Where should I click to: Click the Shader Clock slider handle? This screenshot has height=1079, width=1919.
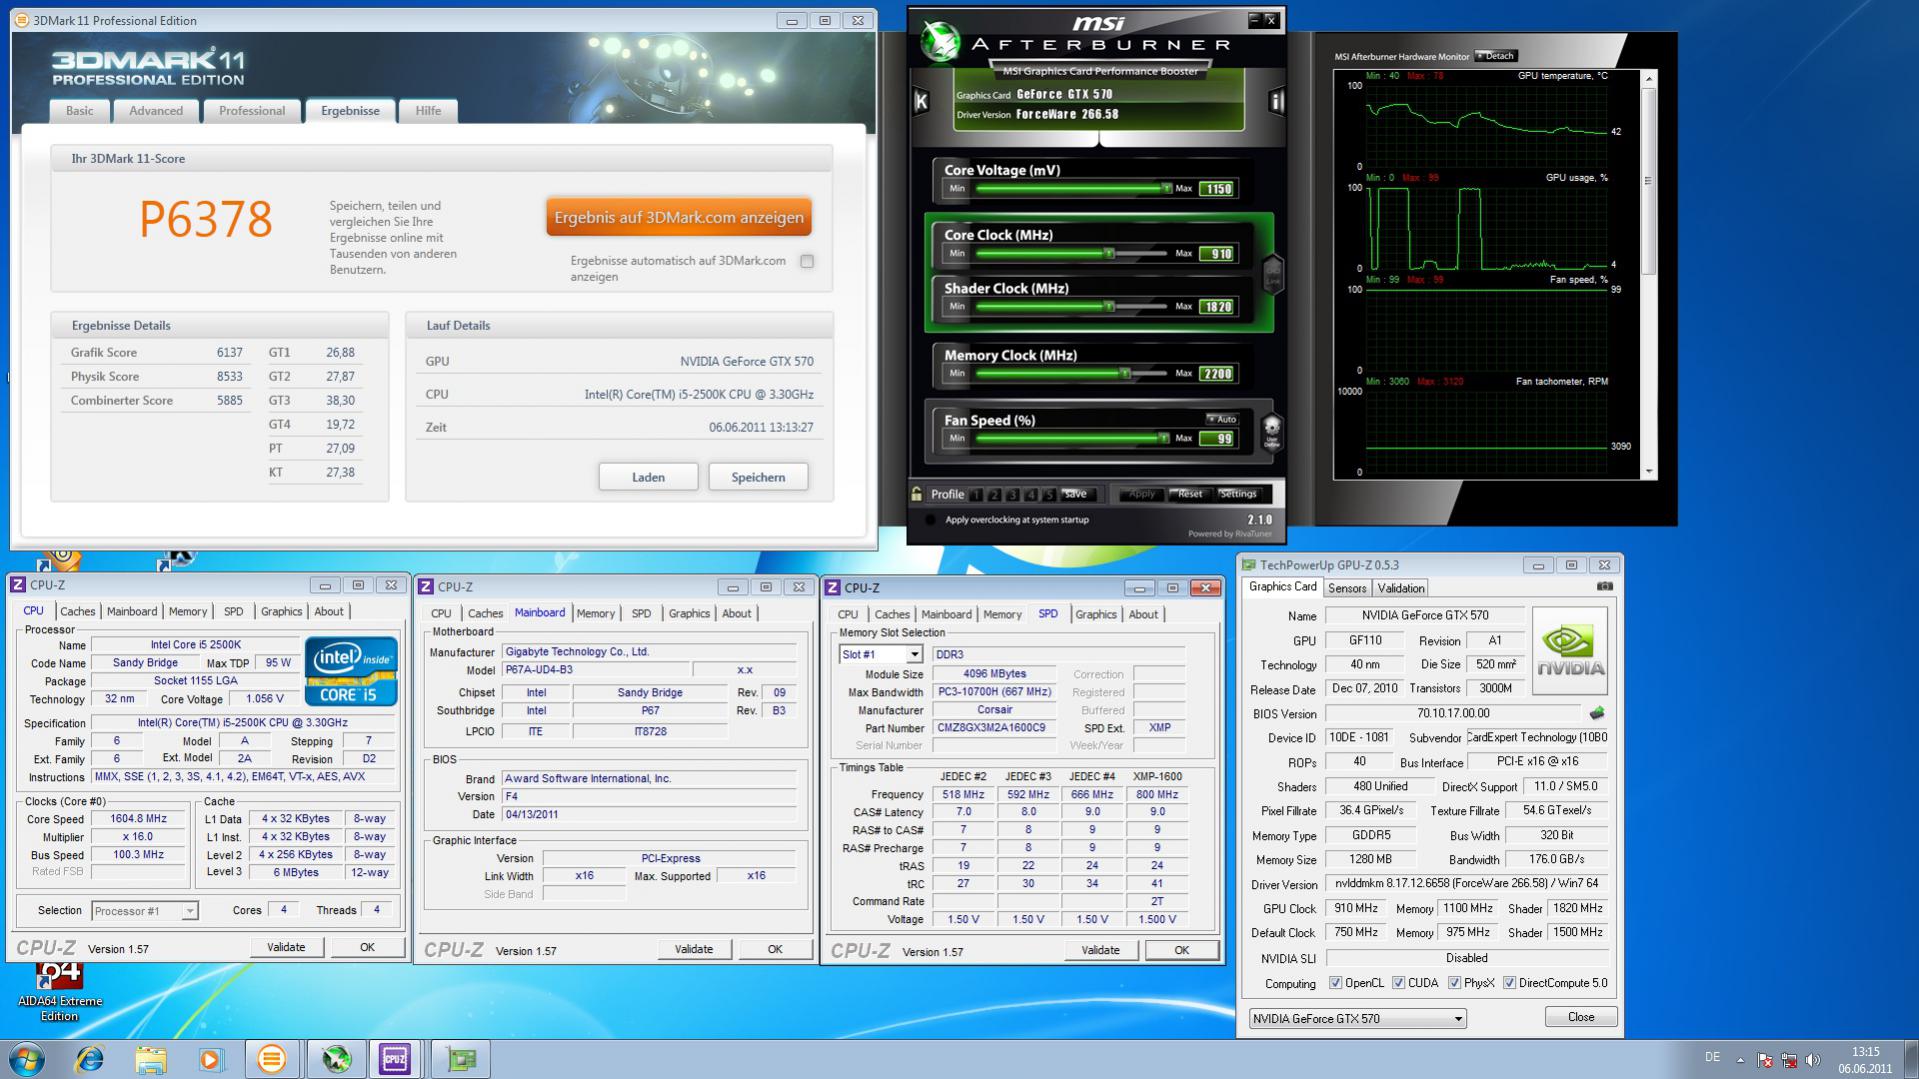1109,306
